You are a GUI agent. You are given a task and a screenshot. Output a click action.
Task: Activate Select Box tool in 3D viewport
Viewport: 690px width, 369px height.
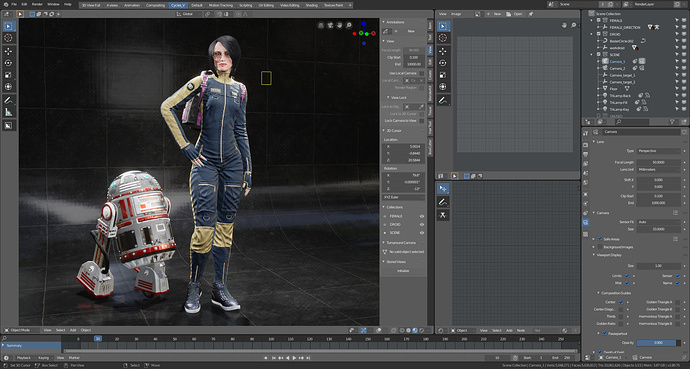tap(8, 26)
